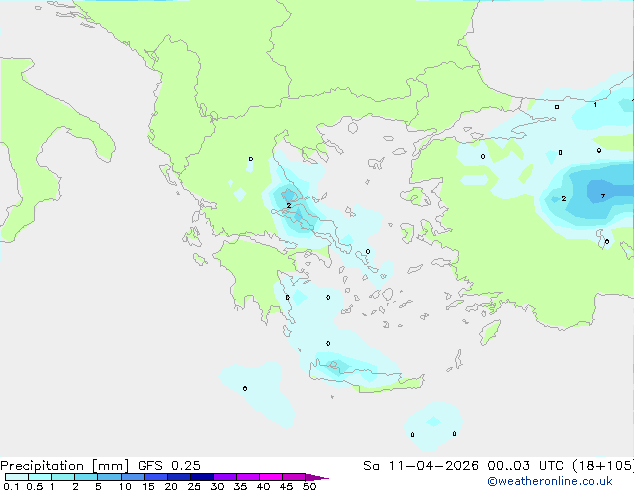Select the 45–50 mm legend color swatch
This screenshot has width=634, height=490.
(294, 477)
